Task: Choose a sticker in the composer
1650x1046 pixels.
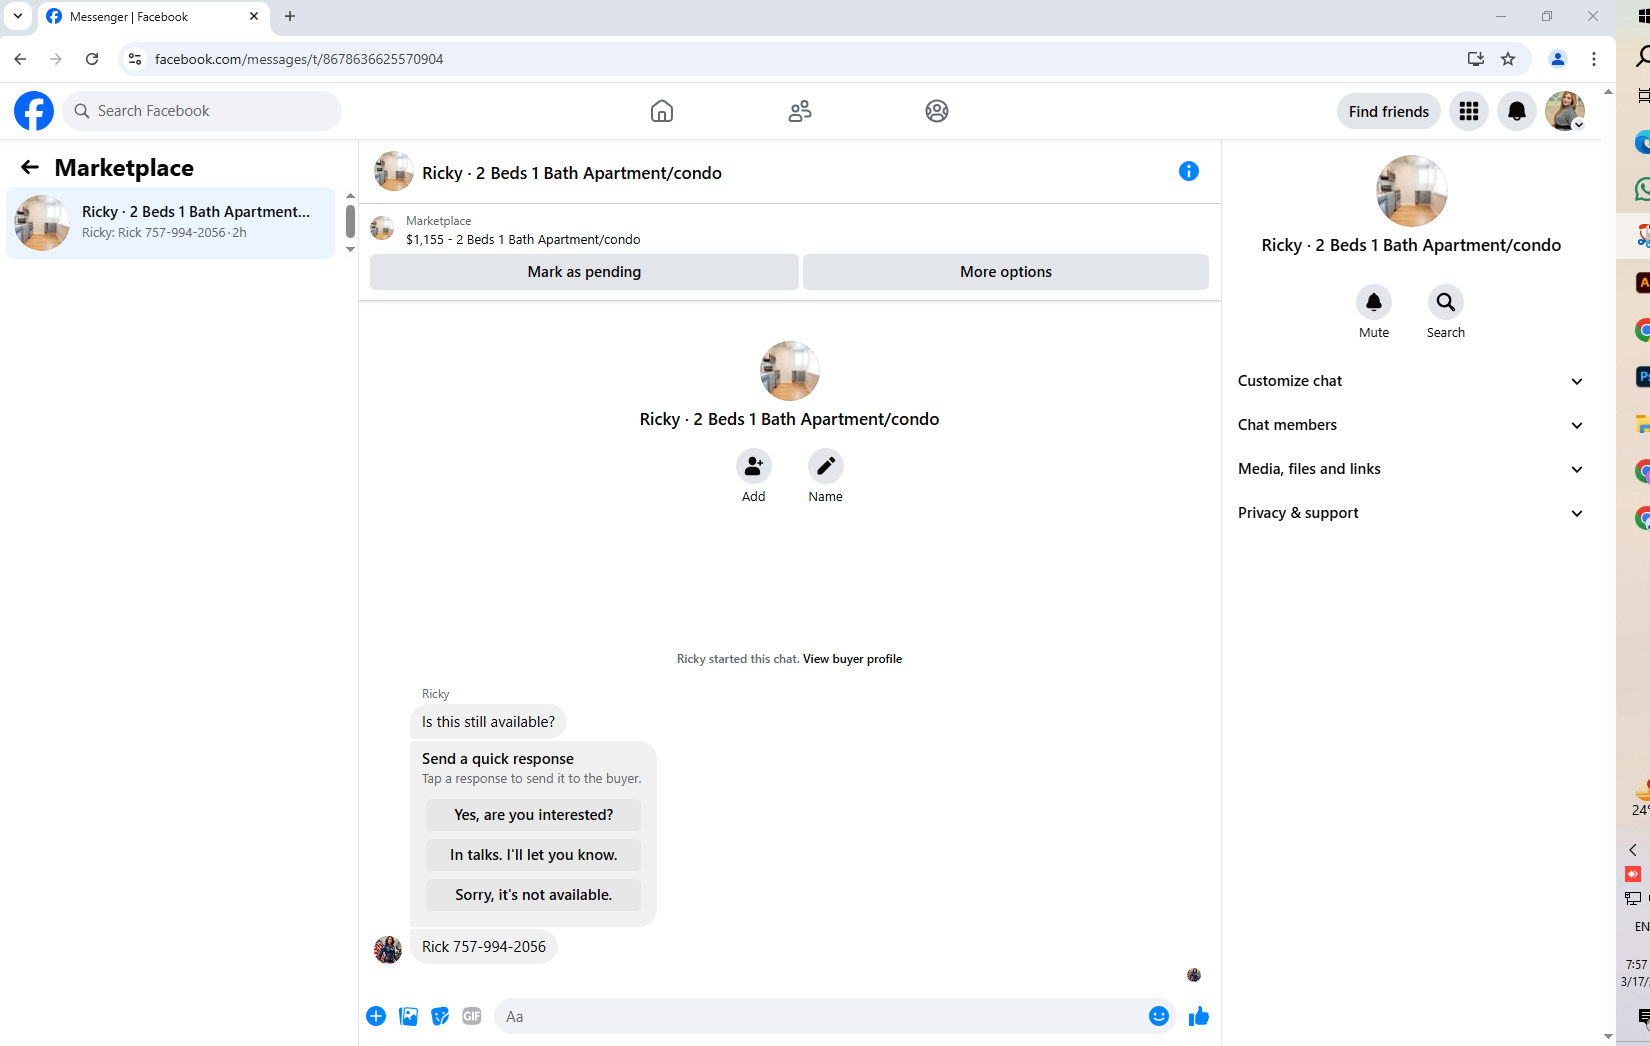Action: [x=440, y=1016]
